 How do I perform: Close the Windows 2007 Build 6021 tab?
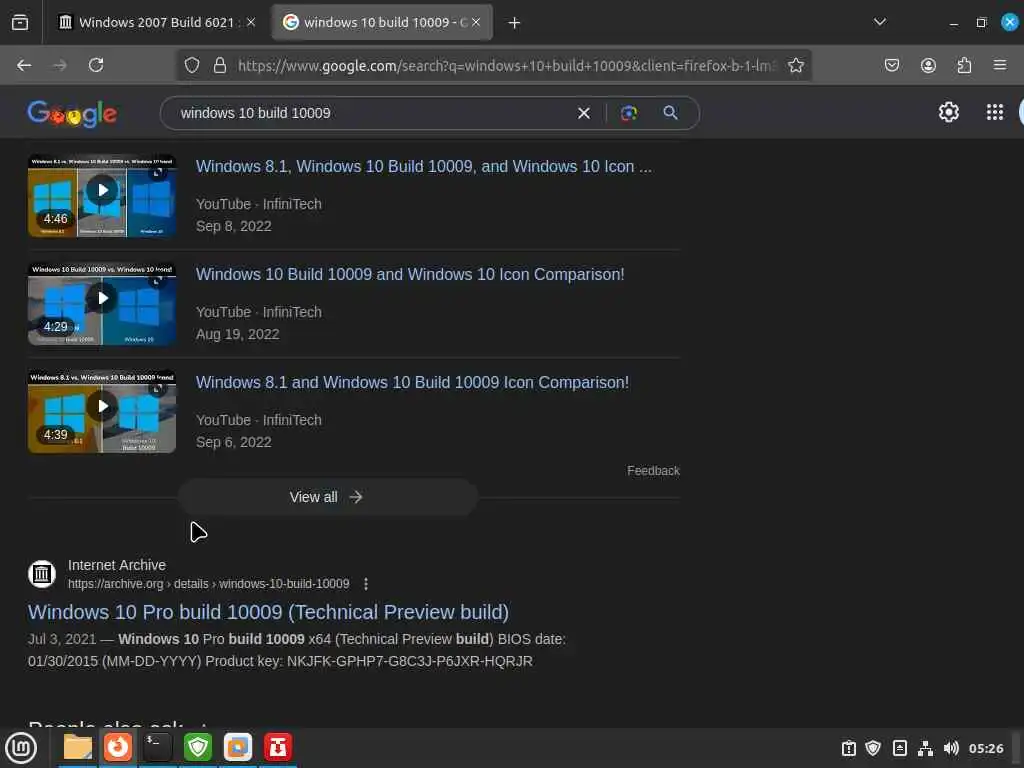(251, 22)
